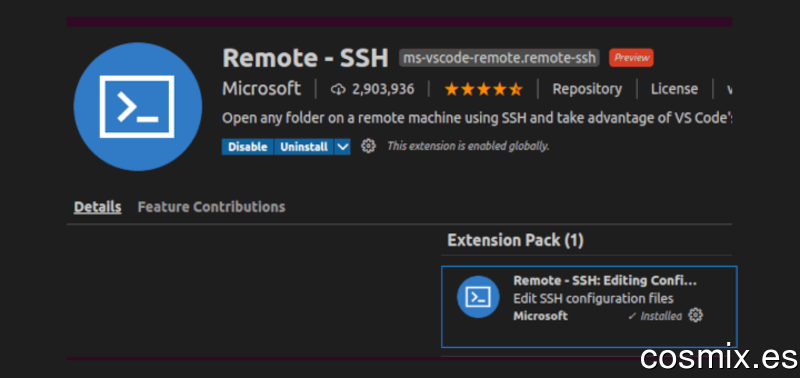Uninstall the Remote - SSH extension
This screenshot has height=378, width=800.
coord(304,147)
